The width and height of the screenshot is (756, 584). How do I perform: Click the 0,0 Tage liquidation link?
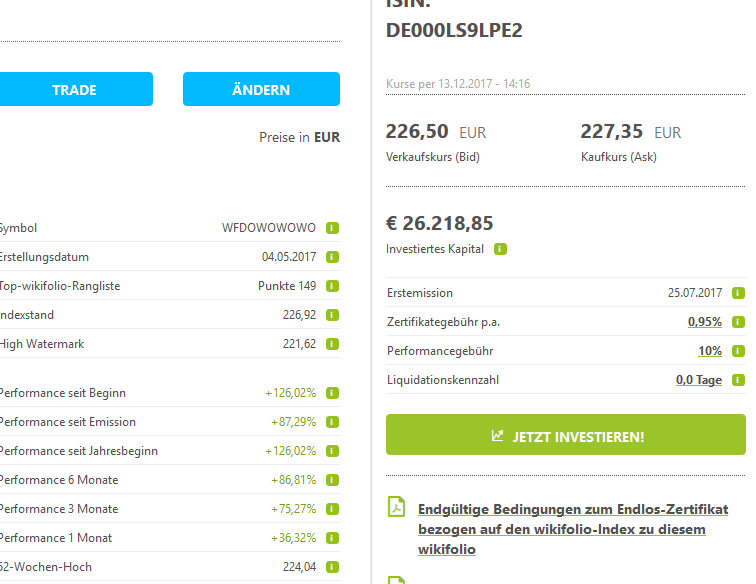coord(698,380)
